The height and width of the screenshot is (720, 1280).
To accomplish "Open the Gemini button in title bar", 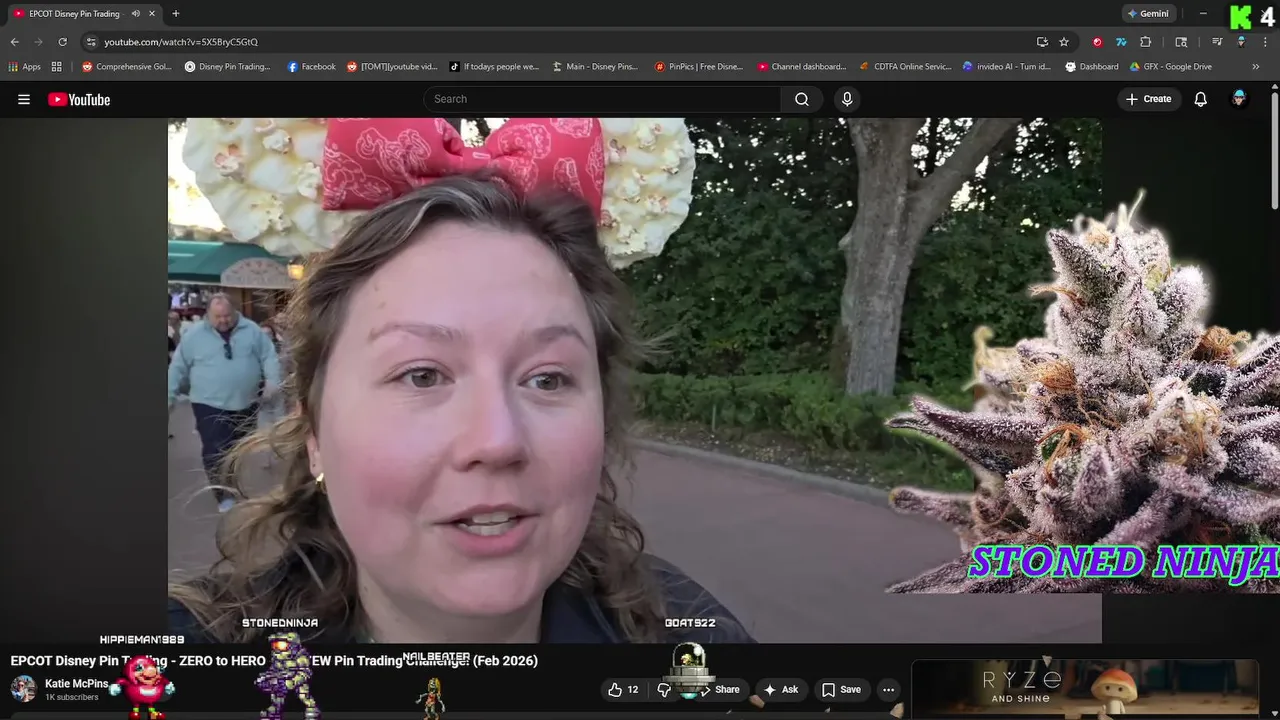I will coord(1147,14).
